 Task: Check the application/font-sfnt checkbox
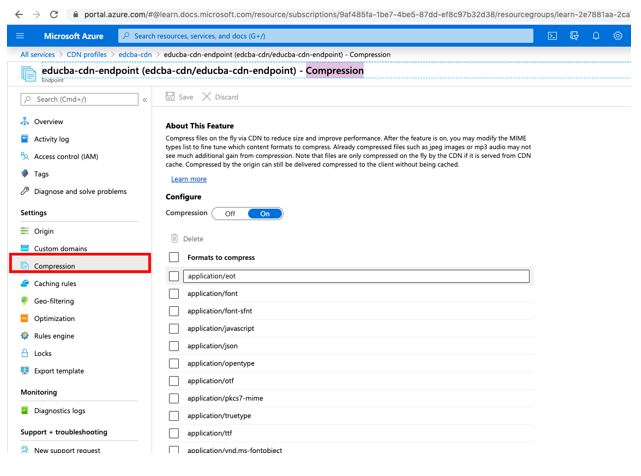pos(174,311)
